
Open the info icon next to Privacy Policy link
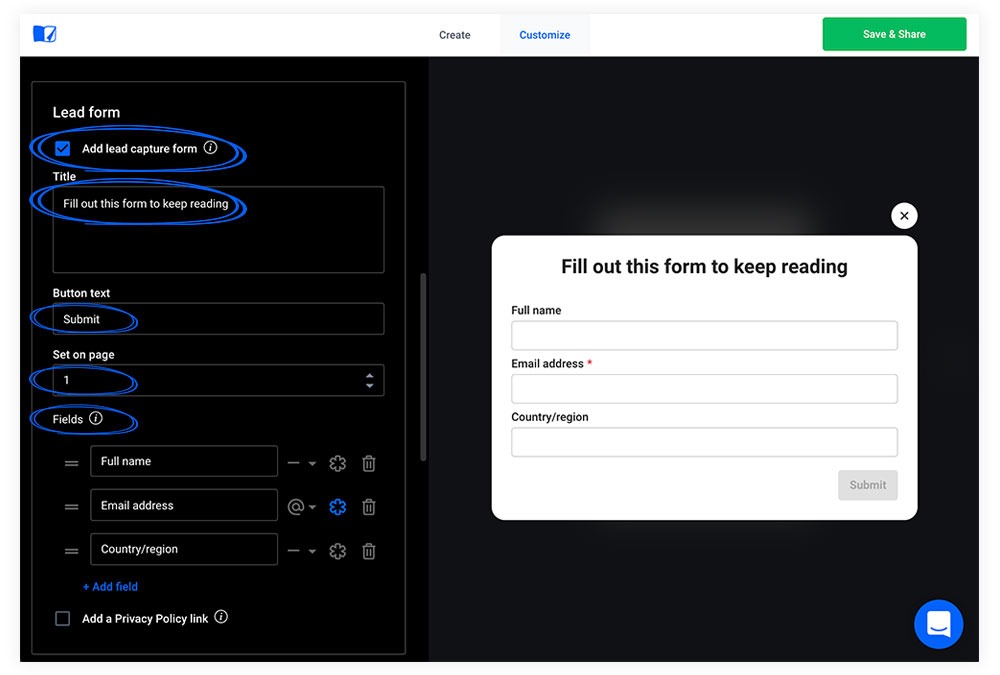coord(221,617)
